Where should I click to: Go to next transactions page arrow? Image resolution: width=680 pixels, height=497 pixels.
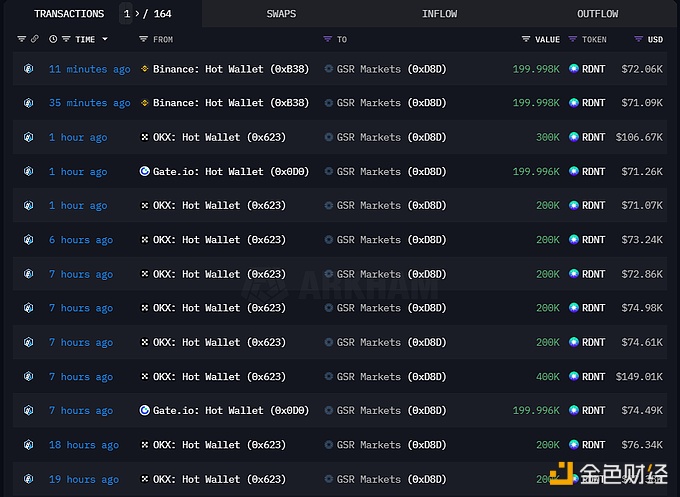[137, 13]
